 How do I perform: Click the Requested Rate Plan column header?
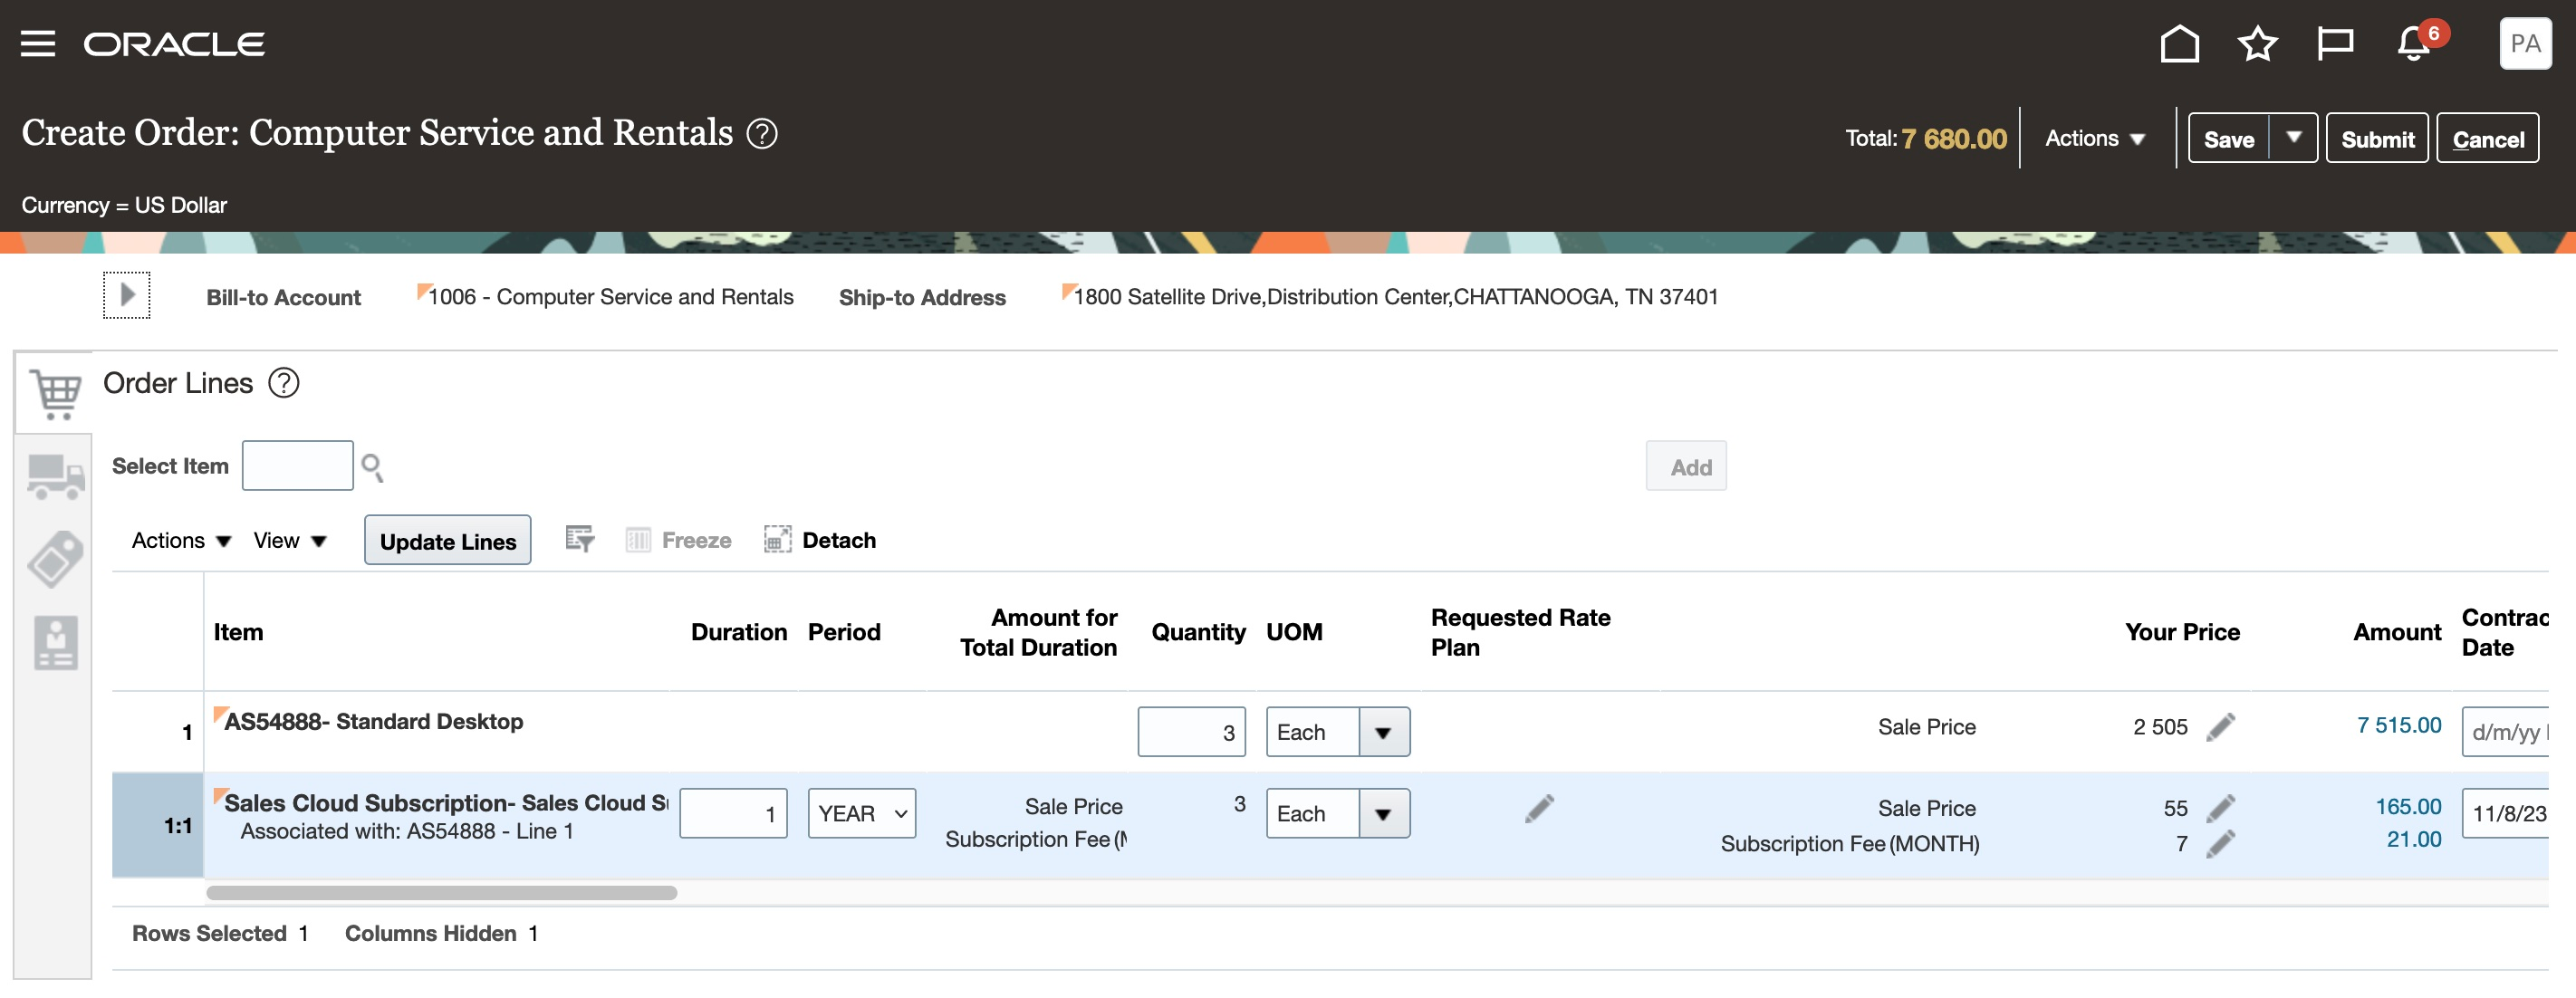click(1520, 632)
